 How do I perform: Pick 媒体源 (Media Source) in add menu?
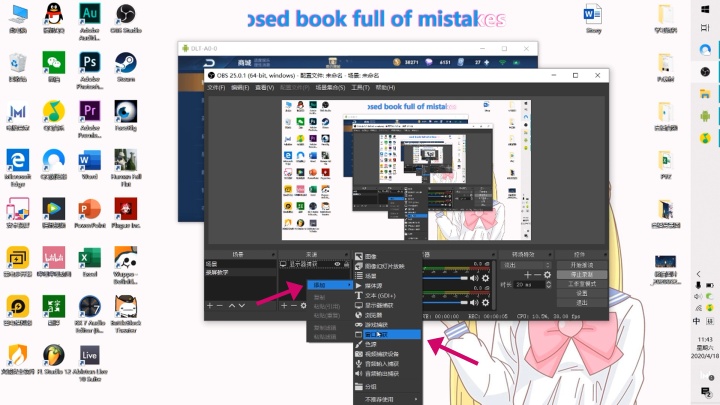click(387, 286)
